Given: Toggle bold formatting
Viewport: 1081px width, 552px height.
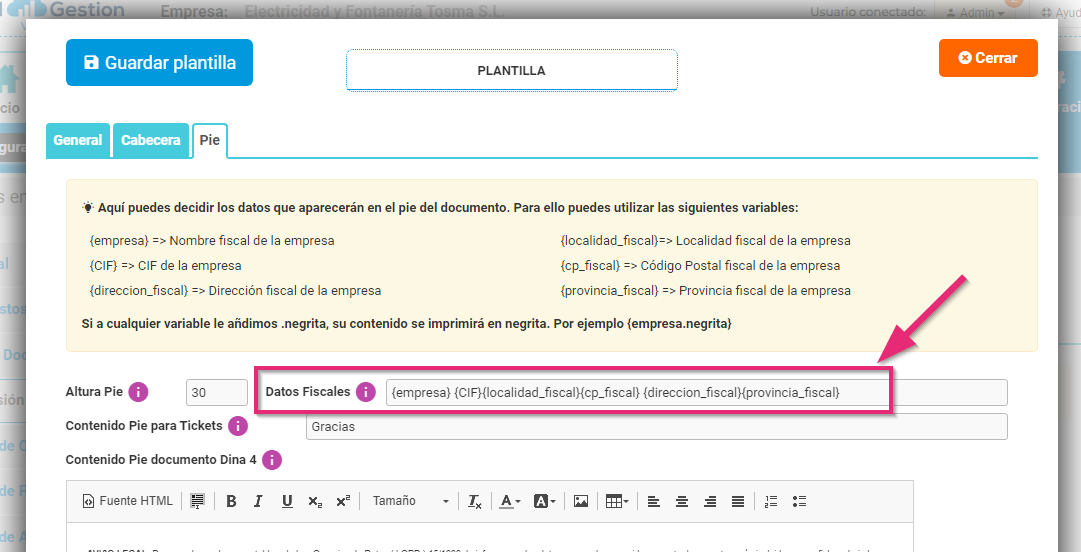Looking at the screenshot, I should [232, 501].
